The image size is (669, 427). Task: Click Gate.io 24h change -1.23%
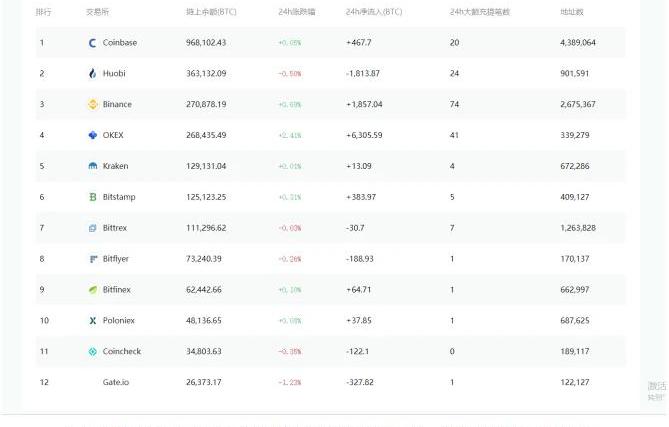coord(290,383)
